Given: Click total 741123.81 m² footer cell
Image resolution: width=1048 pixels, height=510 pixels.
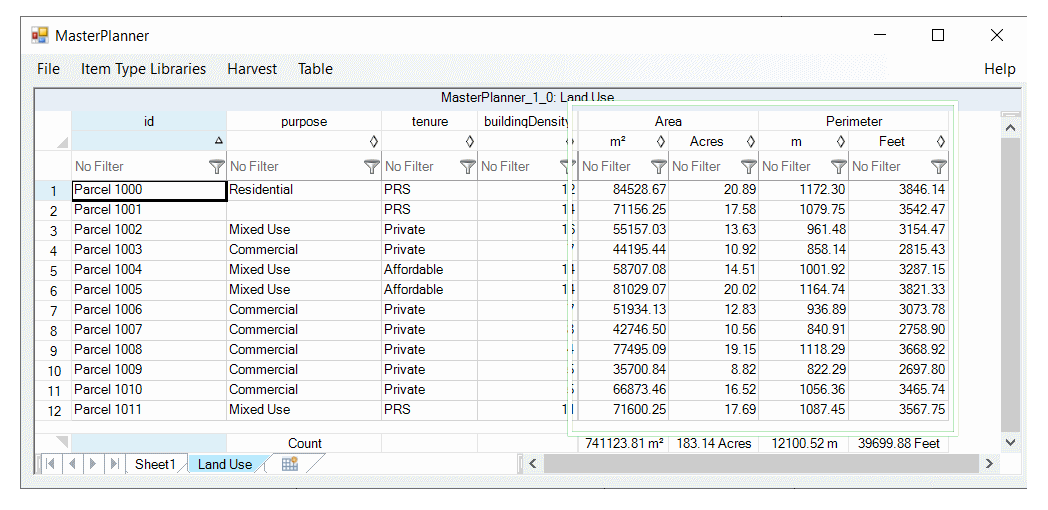Looking at the screenshot, I should click(623, 443).
